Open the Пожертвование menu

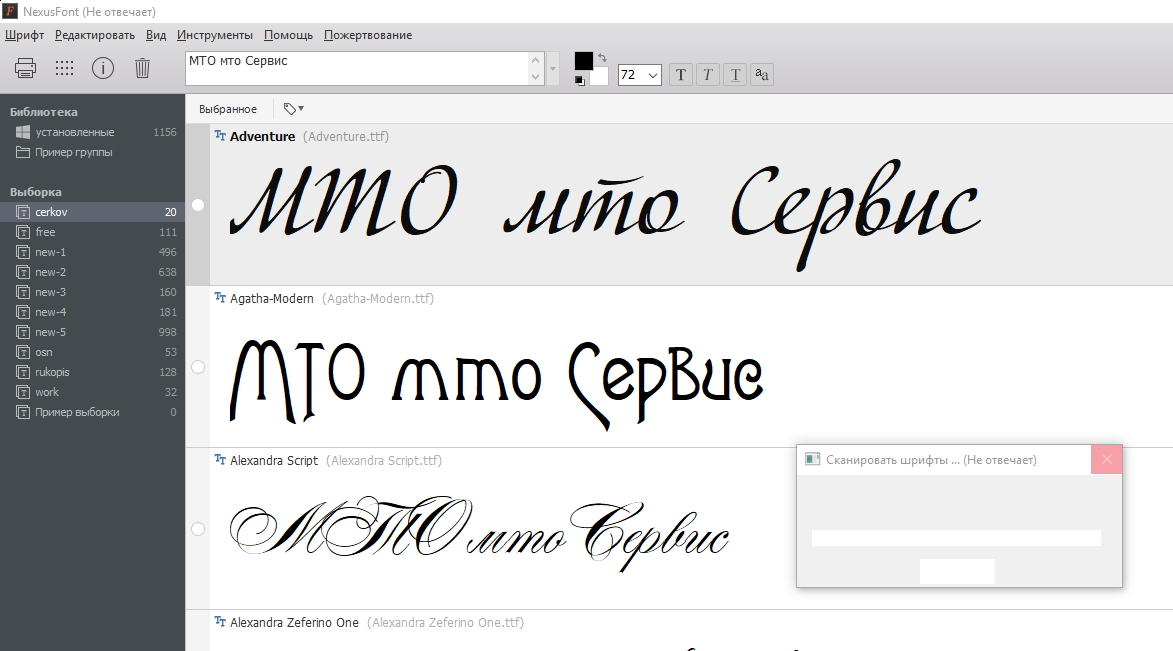coord(368,35)
